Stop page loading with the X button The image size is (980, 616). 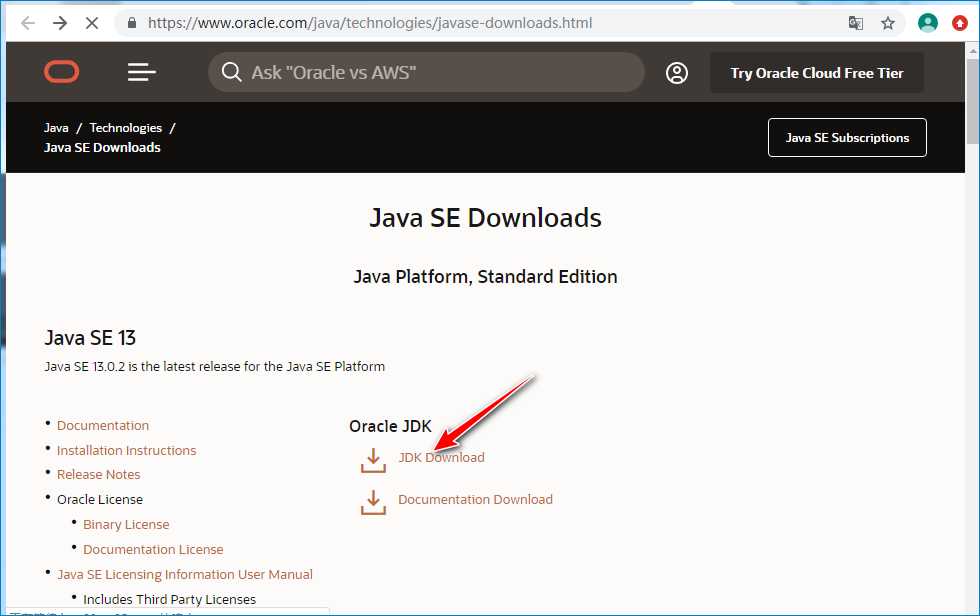92,23
